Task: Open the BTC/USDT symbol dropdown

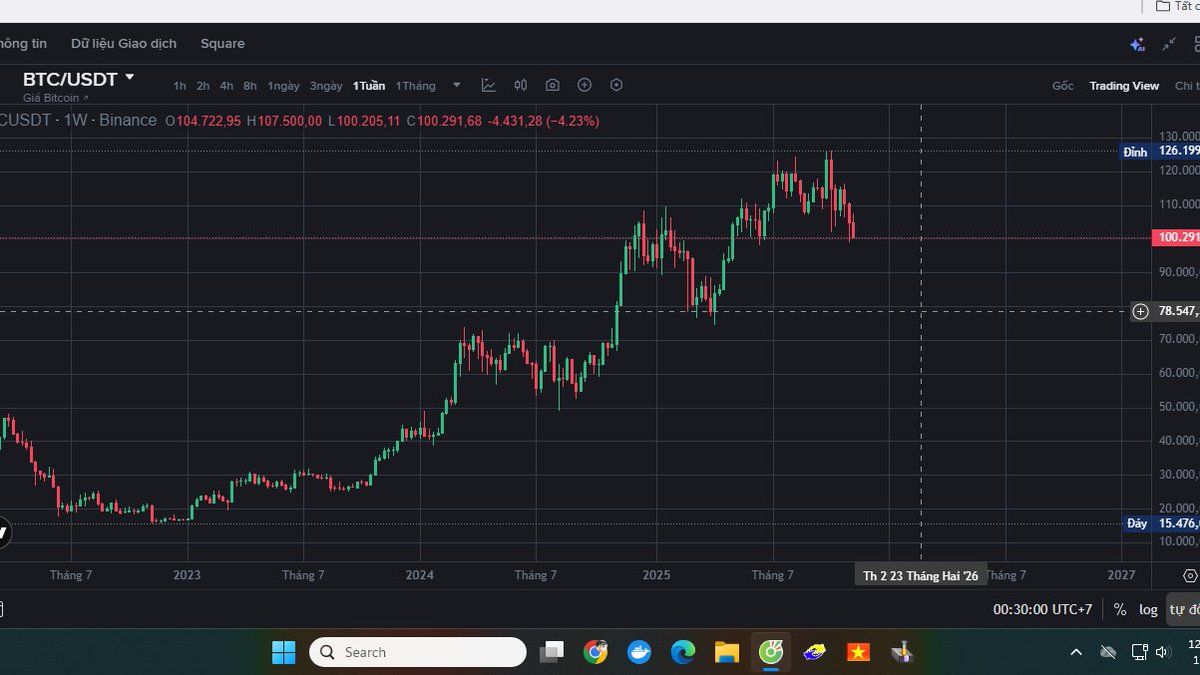Action: point(80,78)
